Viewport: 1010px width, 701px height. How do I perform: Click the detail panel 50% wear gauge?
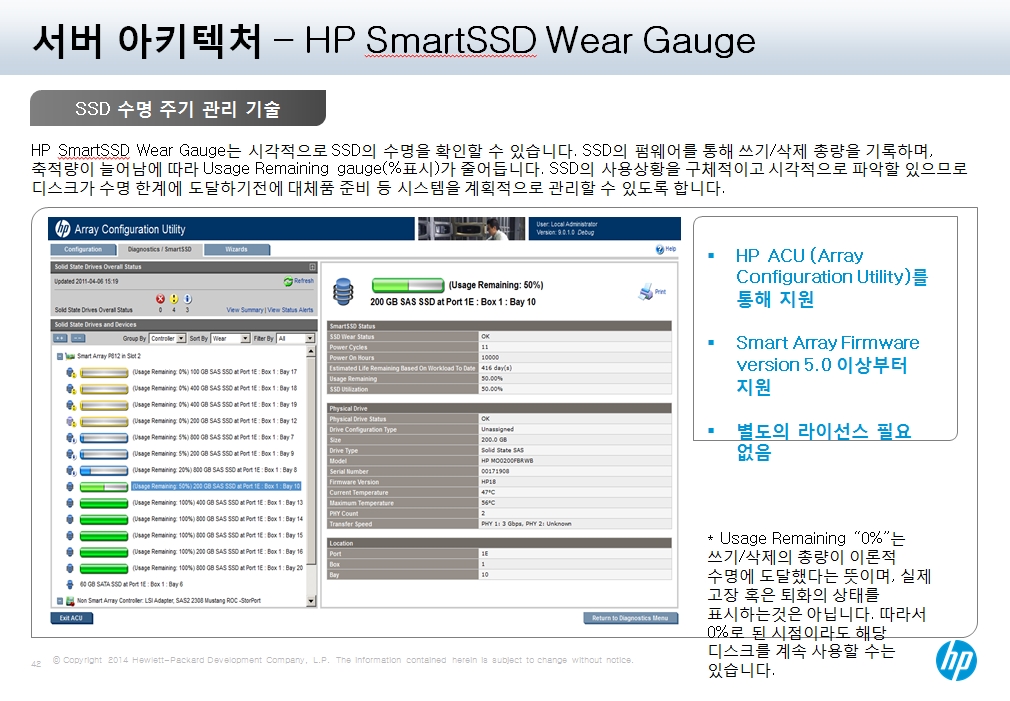408,285
